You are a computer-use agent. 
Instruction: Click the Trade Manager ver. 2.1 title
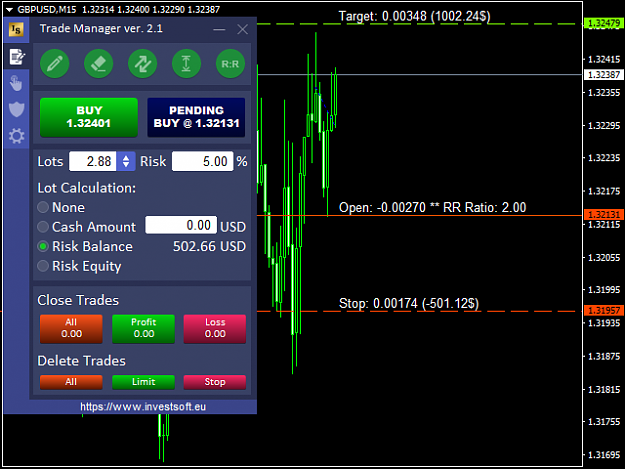click(101, 28)
